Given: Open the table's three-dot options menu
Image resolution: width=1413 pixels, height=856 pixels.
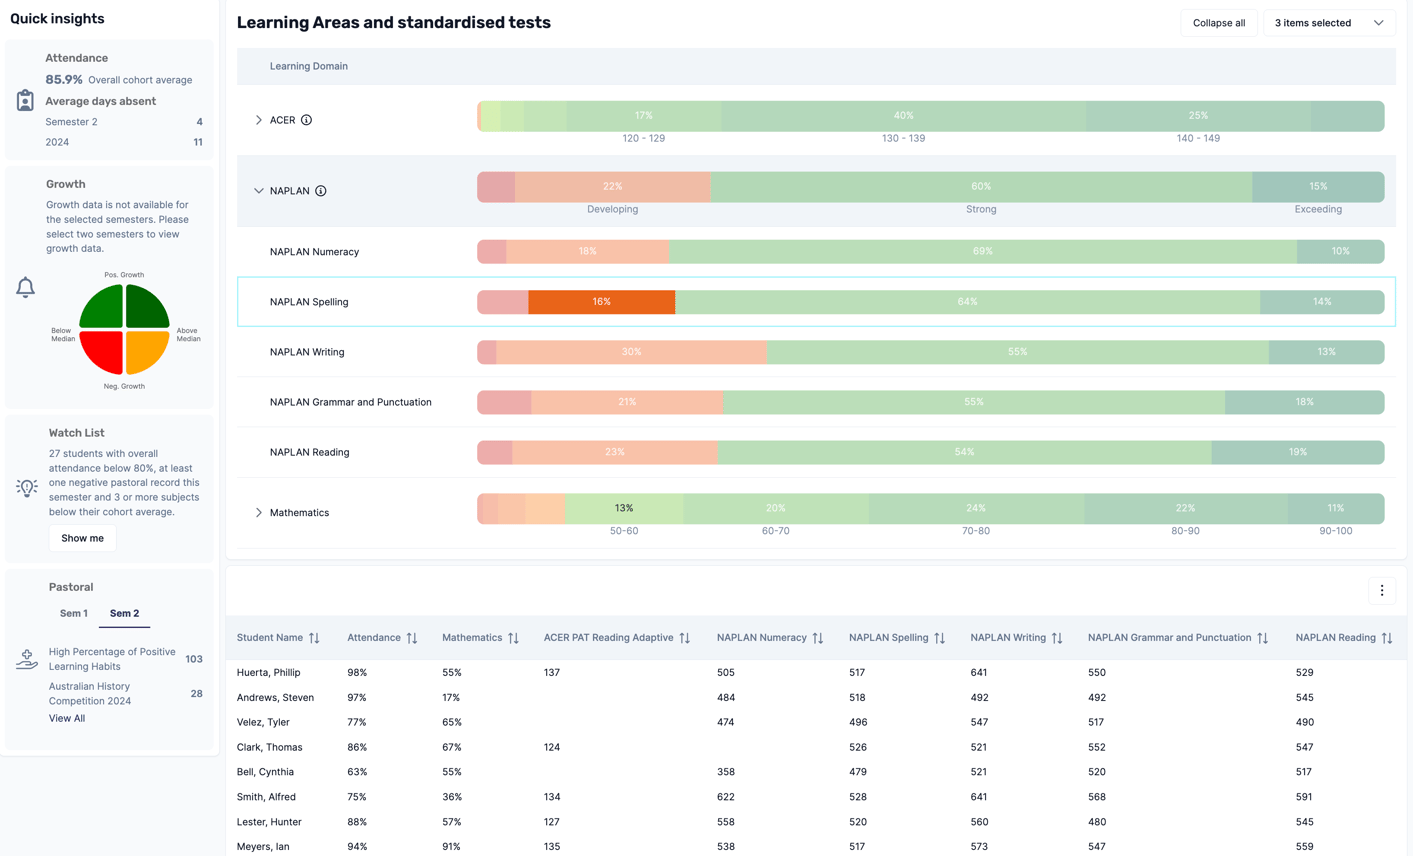Looking at the screenshot, I should (1382, 591).
